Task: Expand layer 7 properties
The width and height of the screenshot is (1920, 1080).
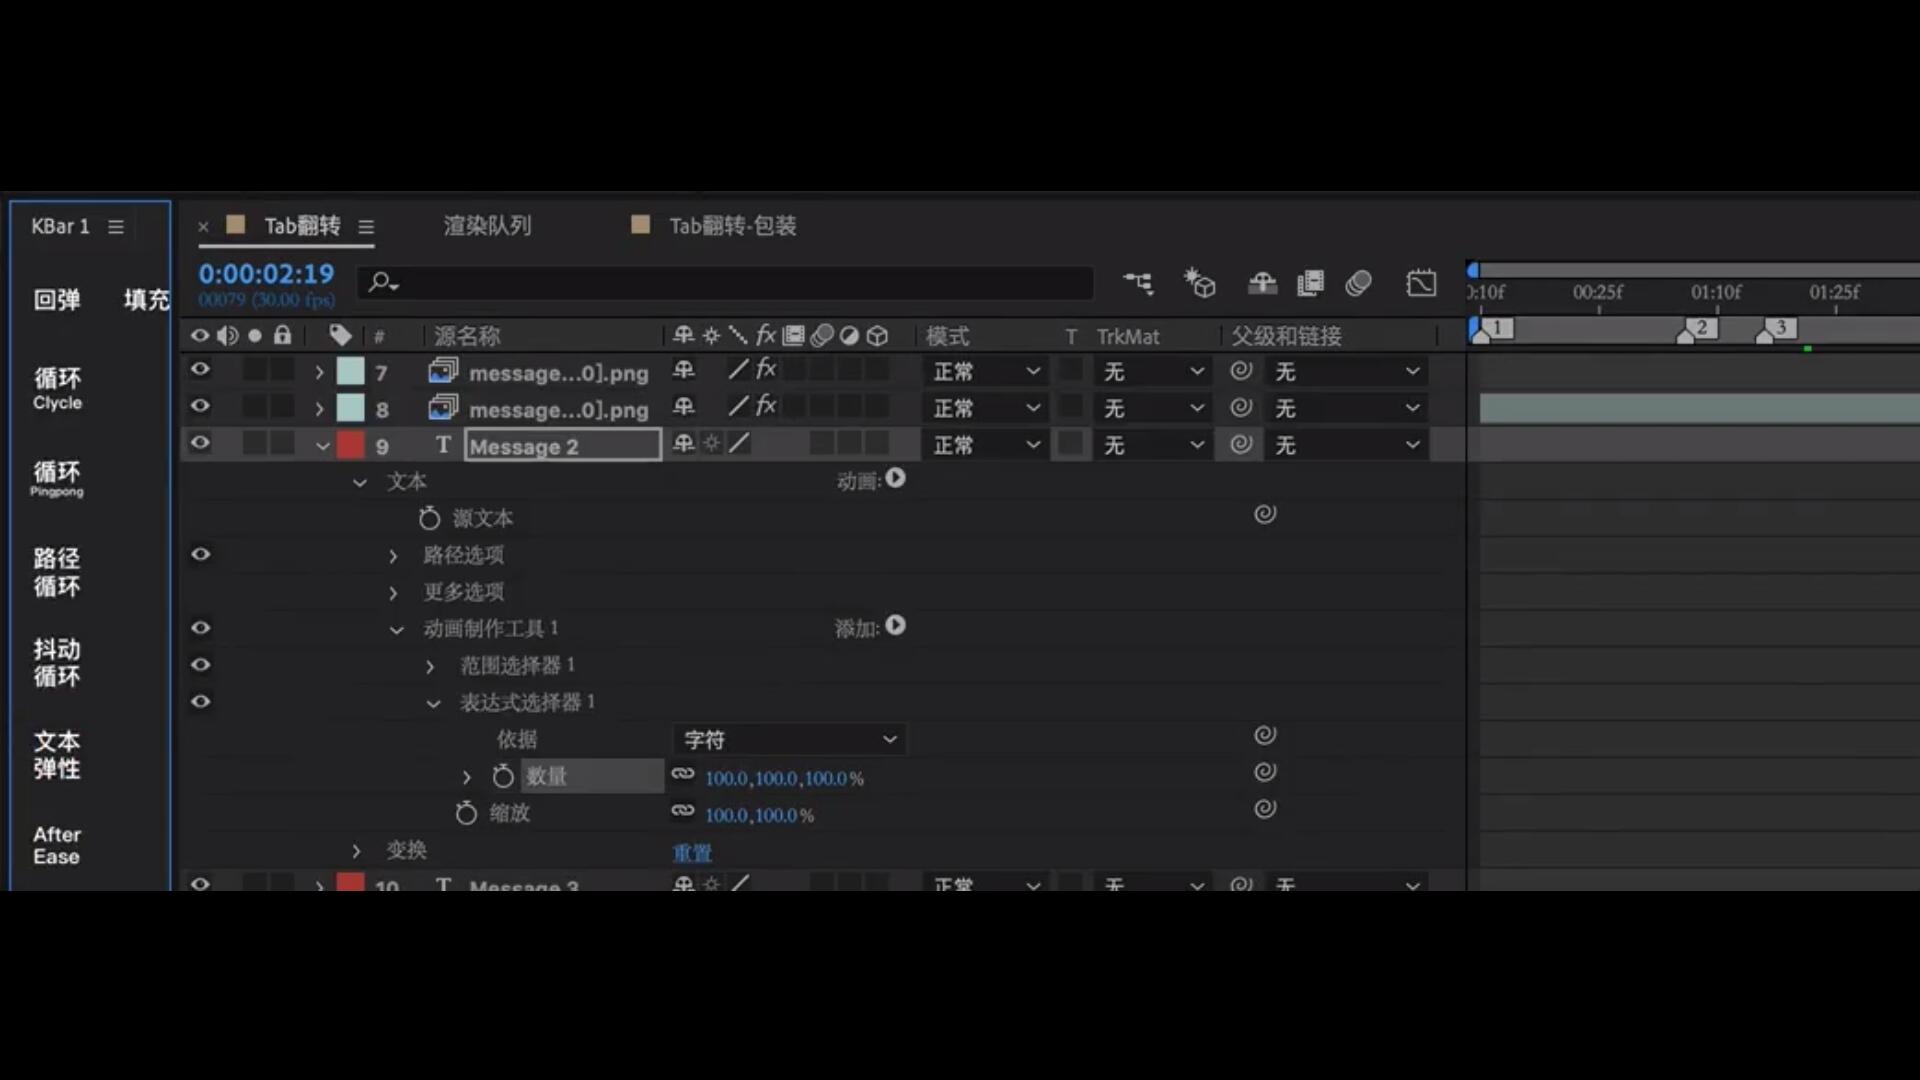Action: (319, 372)
